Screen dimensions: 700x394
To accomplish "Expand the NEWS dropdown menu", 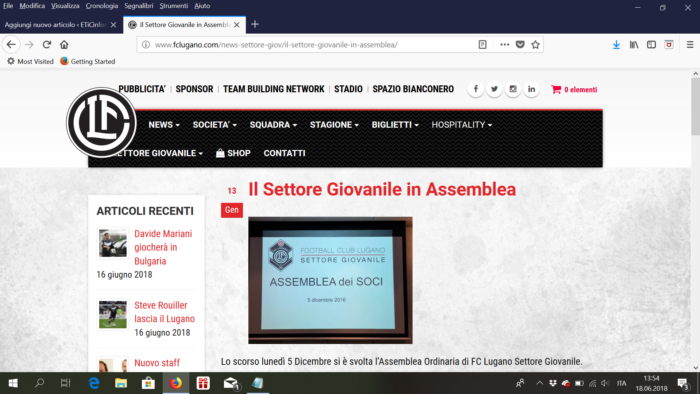I will 164,125.
